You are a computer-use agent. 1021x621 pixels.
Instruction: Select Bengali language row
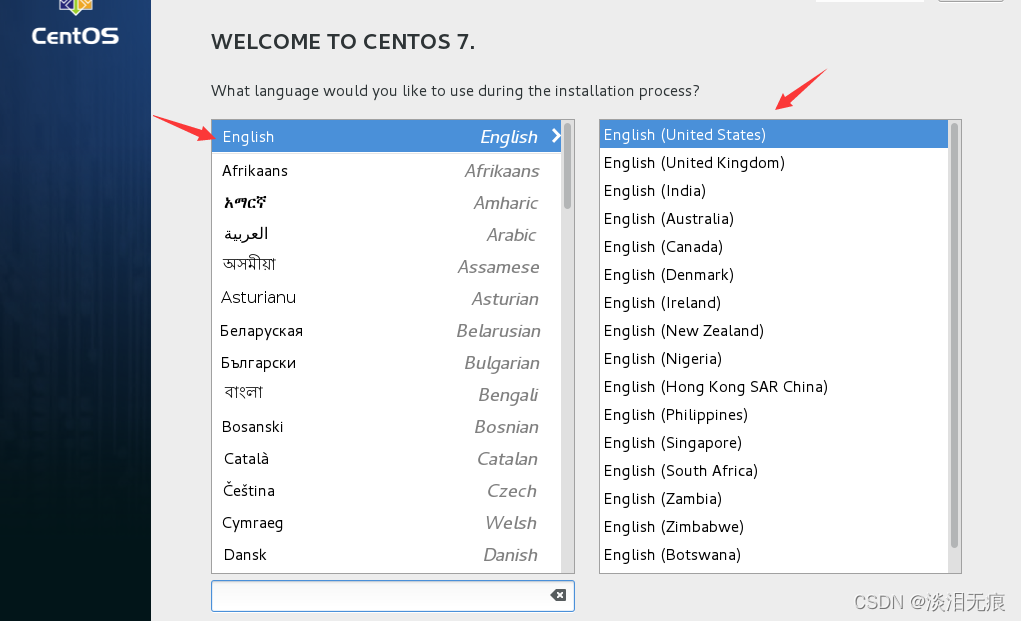tap(386, 394)
